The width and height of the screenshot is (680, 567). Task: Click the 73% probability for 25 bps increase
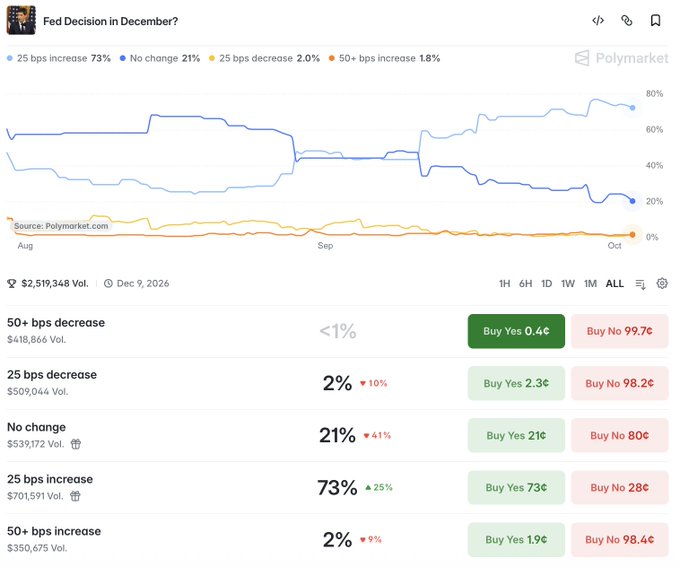click(x=337, y=488)
